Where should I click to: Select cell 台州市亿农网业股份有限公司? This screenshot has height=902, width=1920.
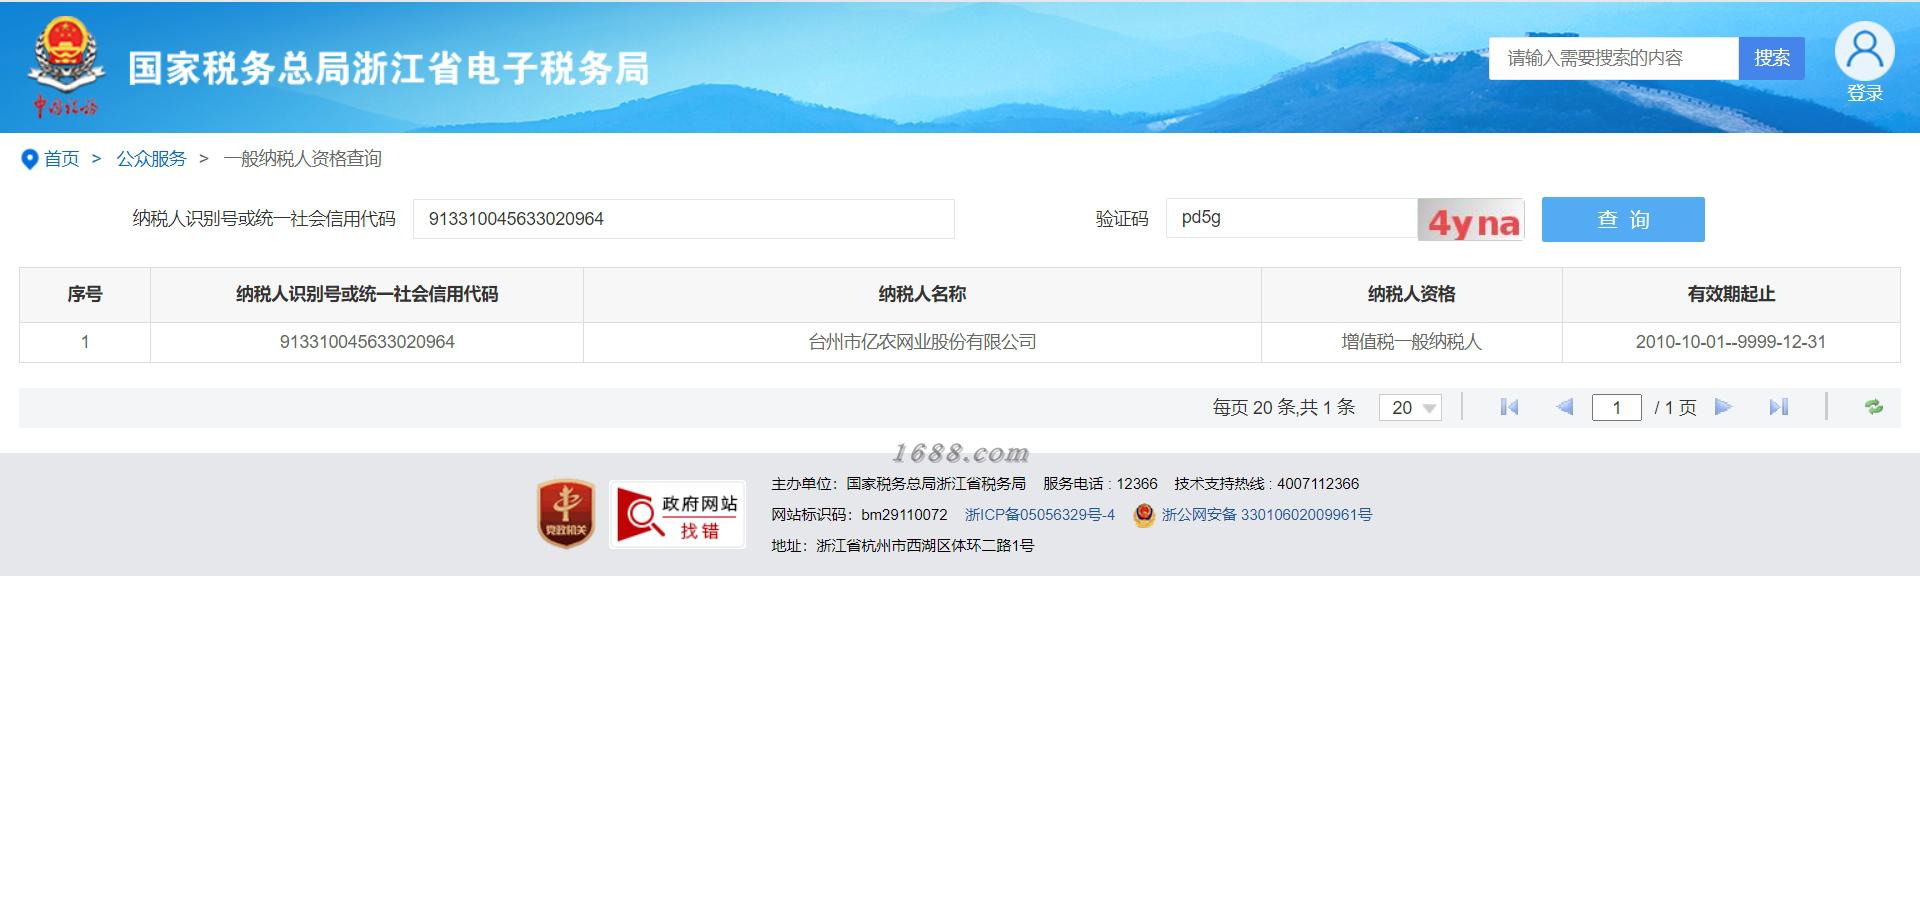click(x=922, y=342)
